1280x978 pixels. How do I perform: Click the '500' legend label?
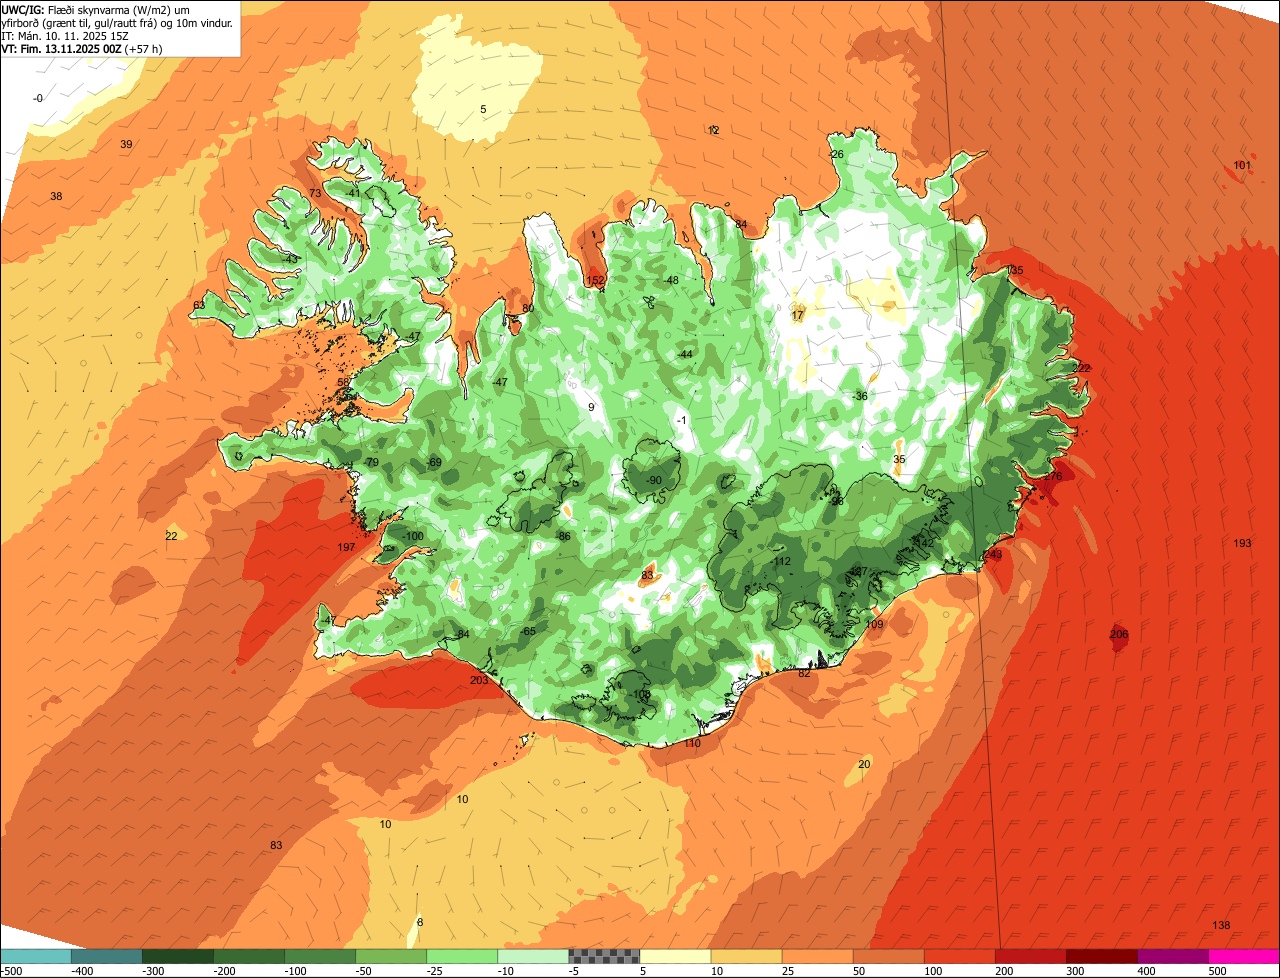pos(1217,971)
